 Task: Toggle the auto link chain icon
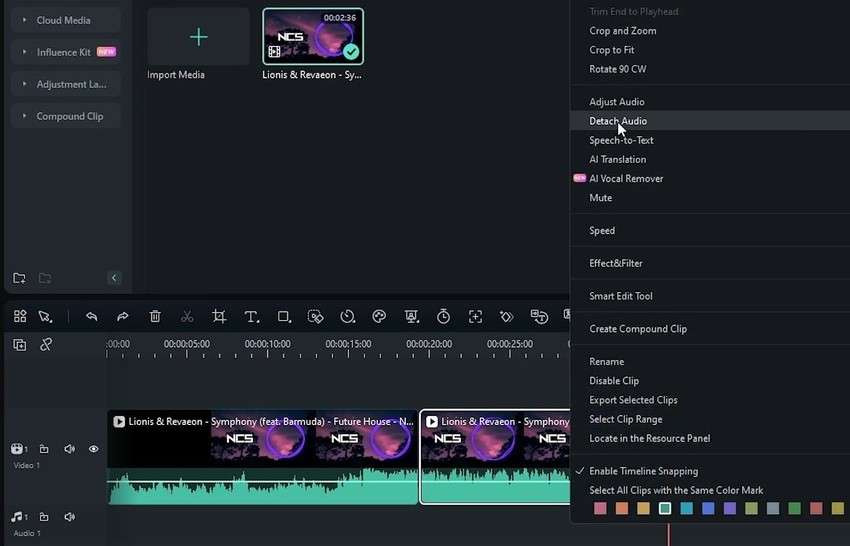click(x=46, y=344)
